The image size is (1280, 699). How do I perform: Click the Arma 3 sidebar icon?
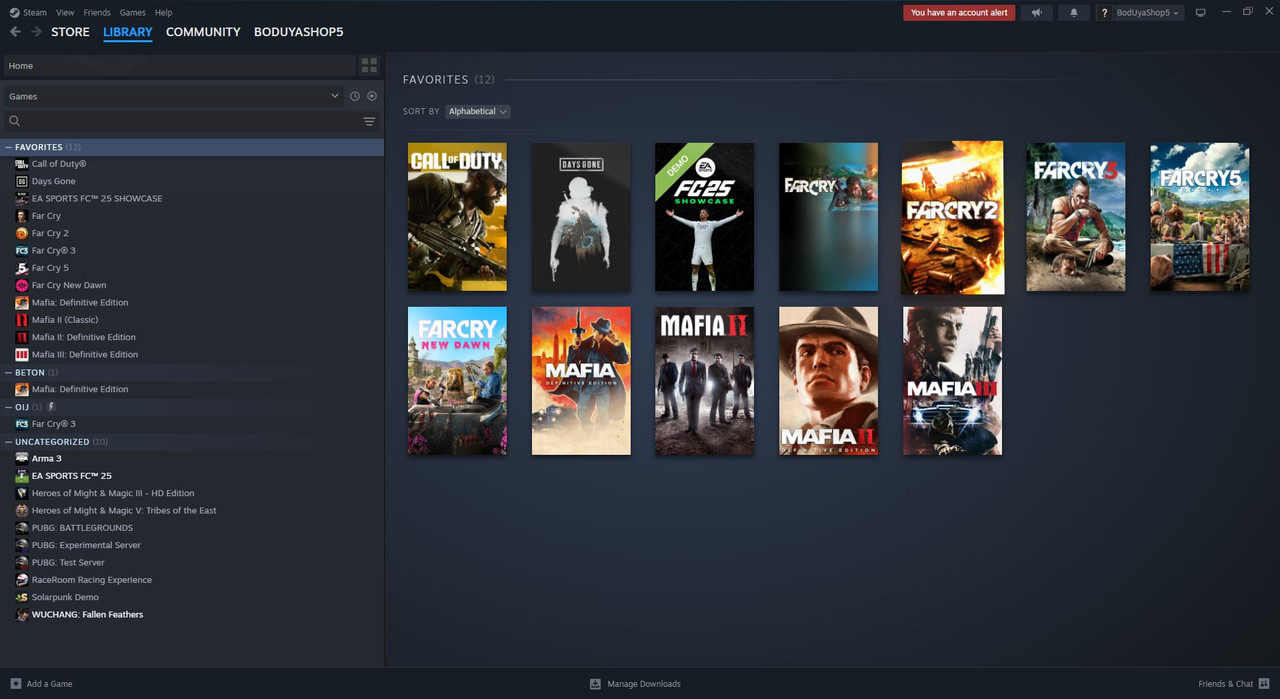click(22, 458)
